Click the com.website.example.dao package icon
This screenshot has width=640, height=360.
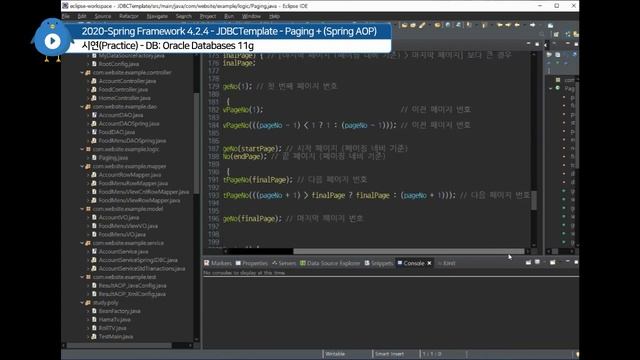pyautogui.click(x=88, y=107)
